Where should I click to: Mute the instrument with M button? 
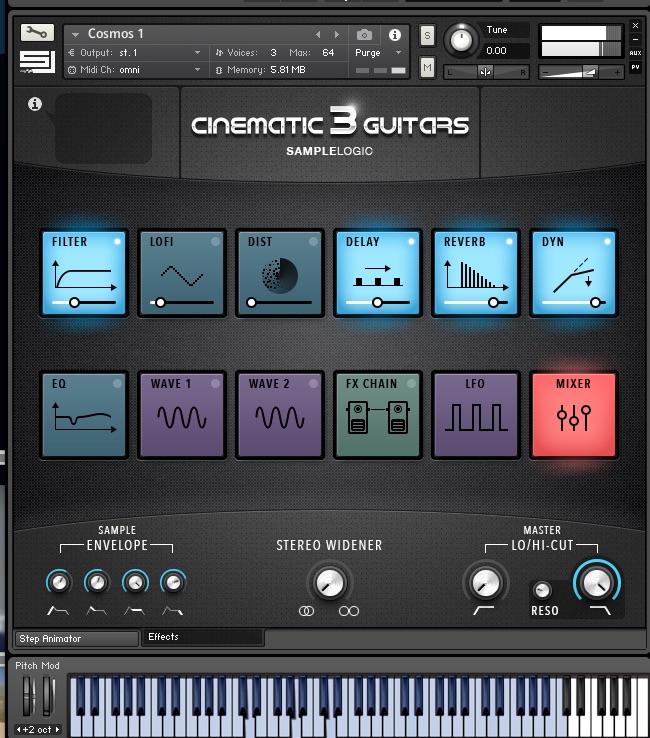click(x=428, y=67)
